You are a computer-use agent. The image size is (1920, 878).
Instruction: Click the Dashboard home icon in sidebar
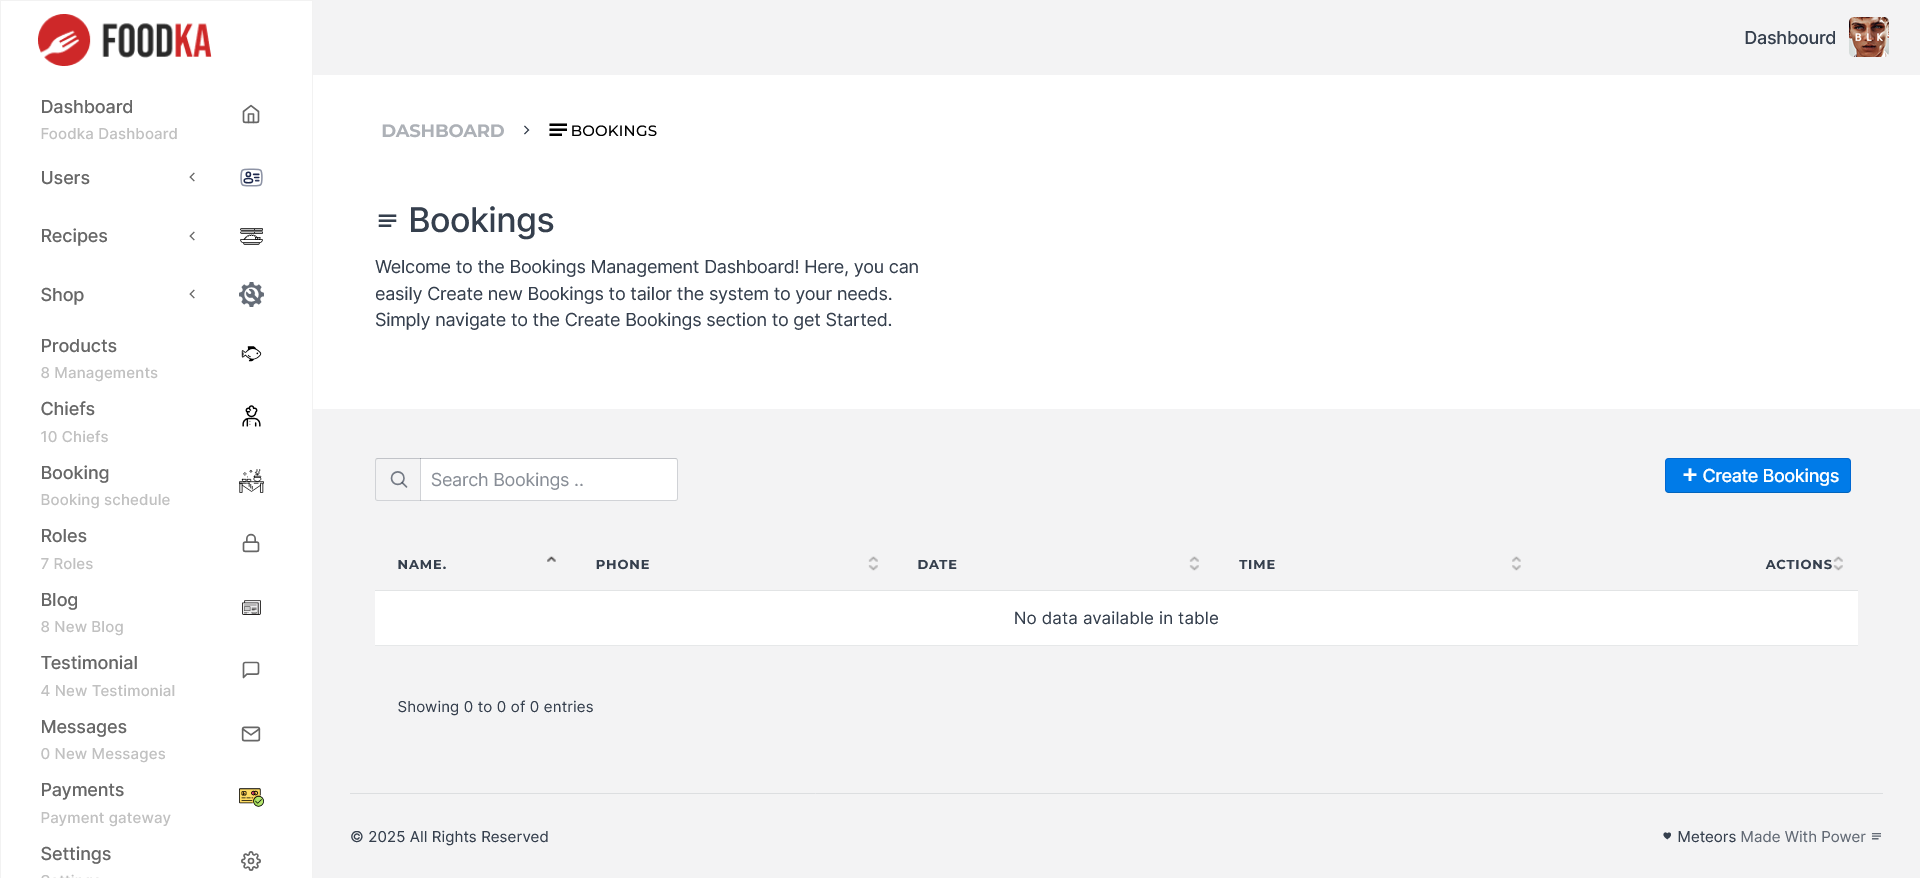251,114
